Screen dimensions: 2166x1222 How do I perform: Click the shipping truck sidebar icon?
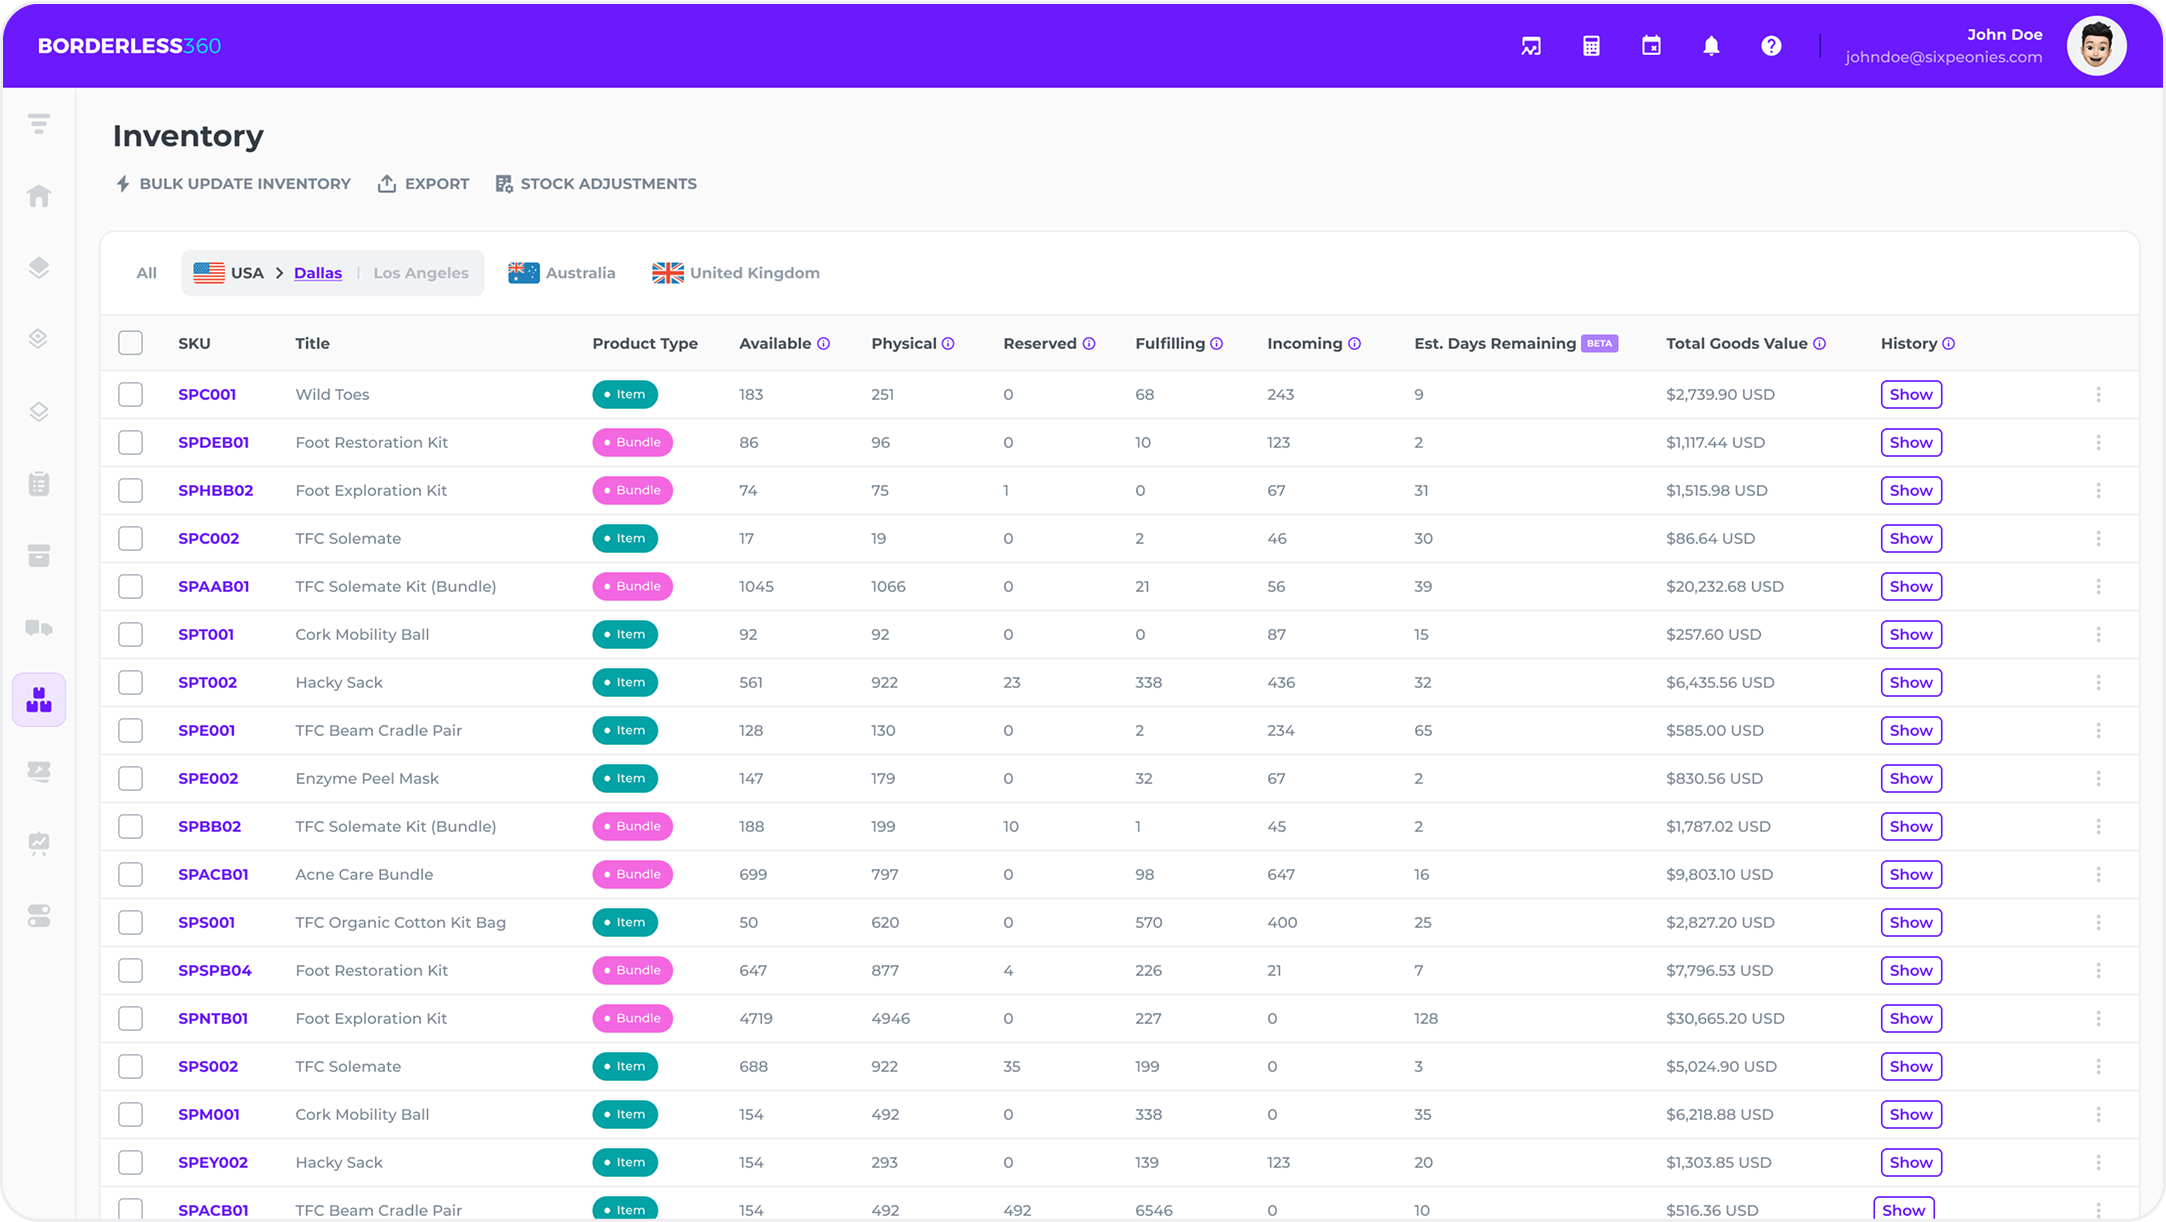tap(39, 628)
